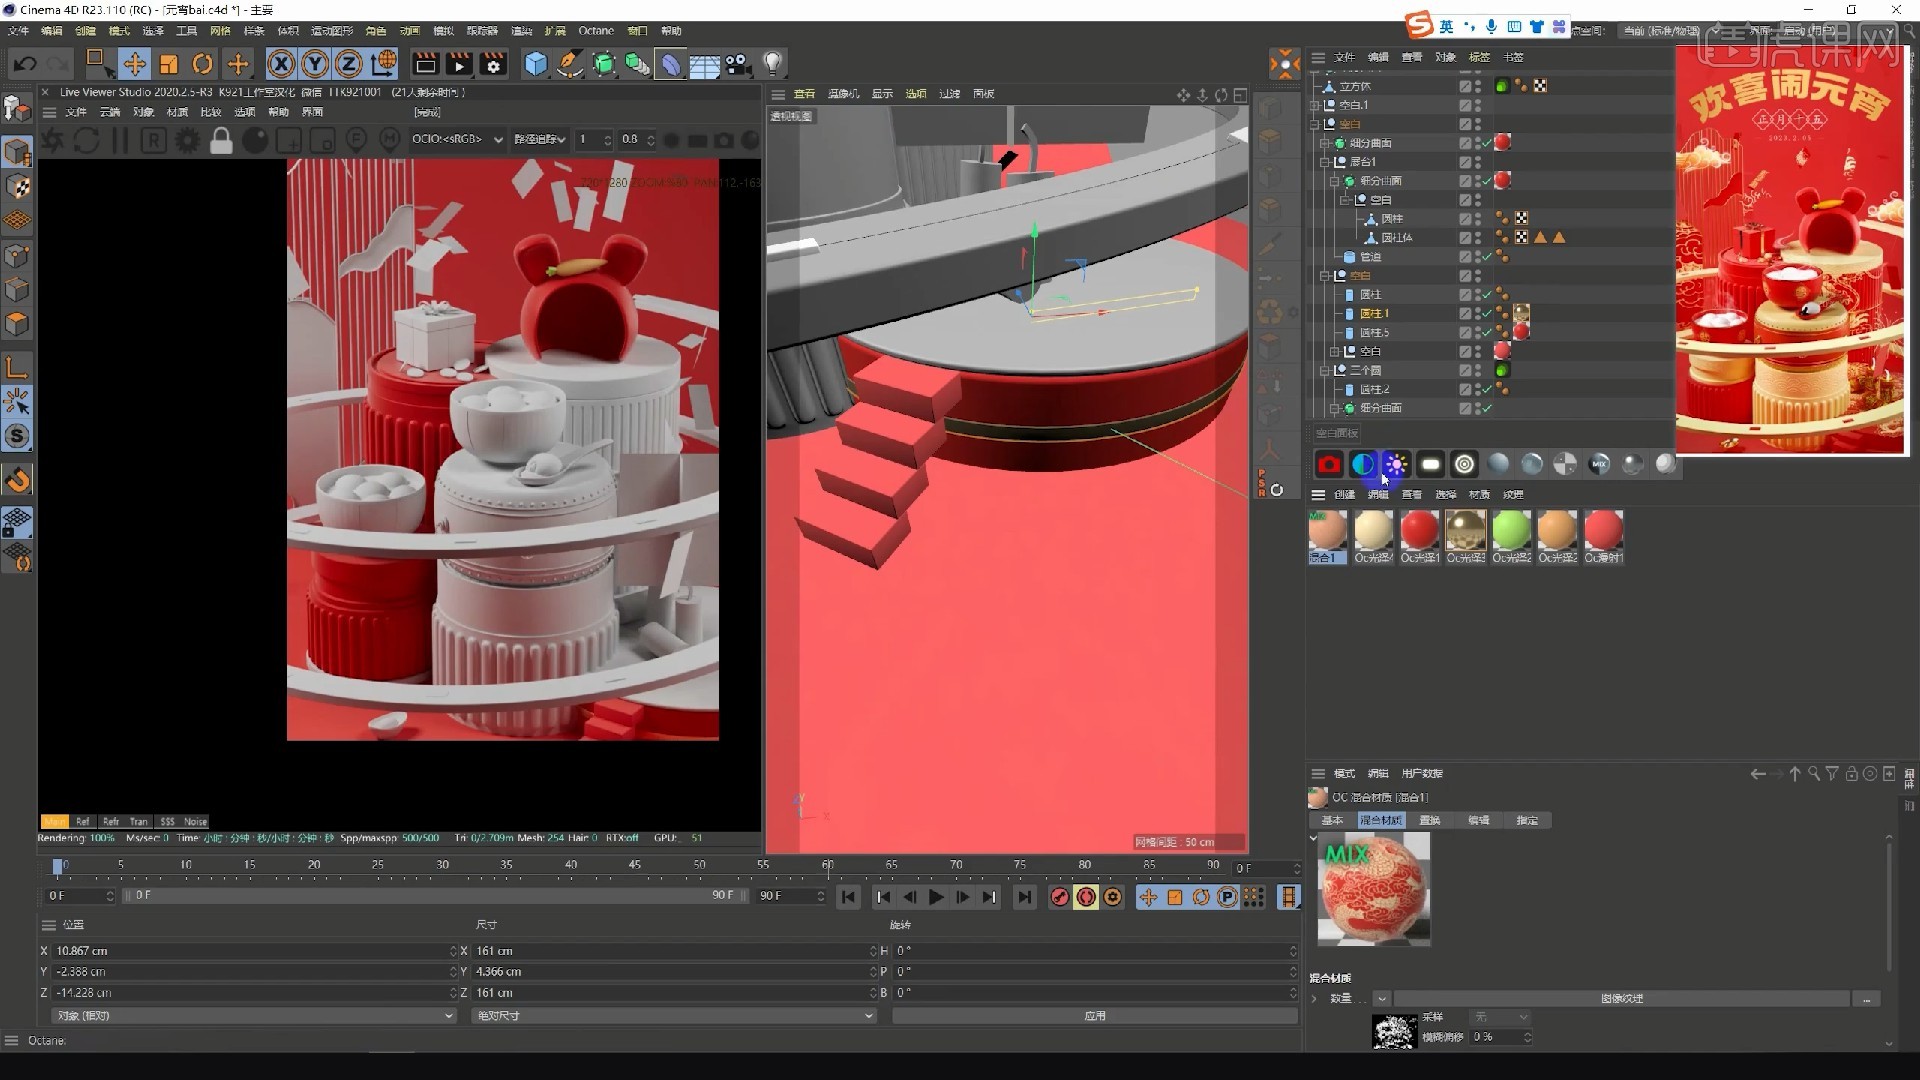Add a Cube primitive object
Screen dimensions: 1920x1080
click(537, 64)
